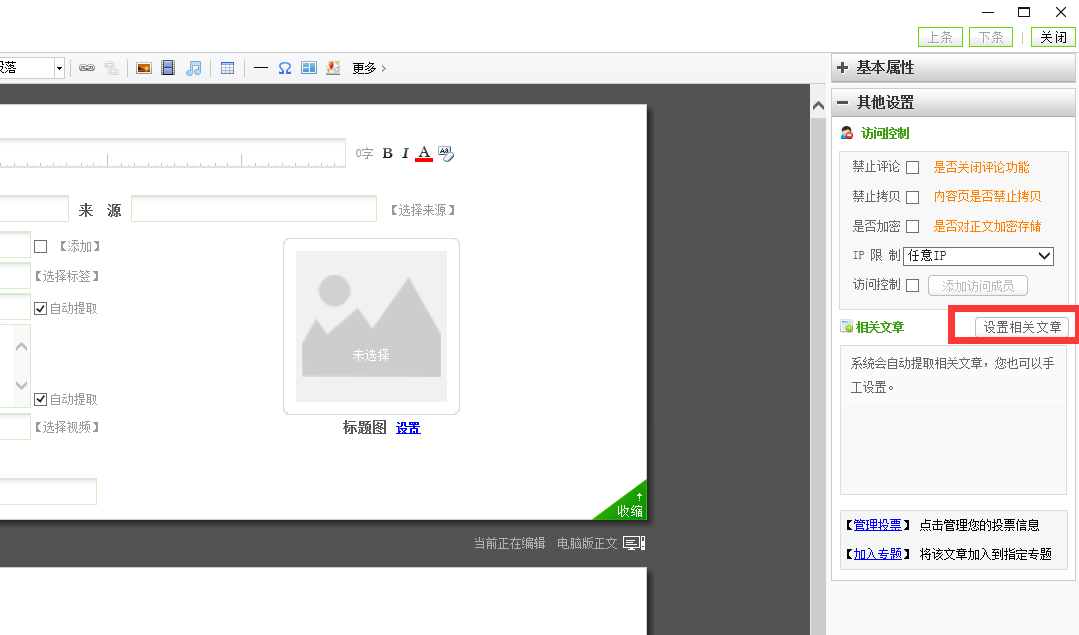The image size is (1079, 635).
Task: Insert audio using the music note icon
Action: (194, 68)
